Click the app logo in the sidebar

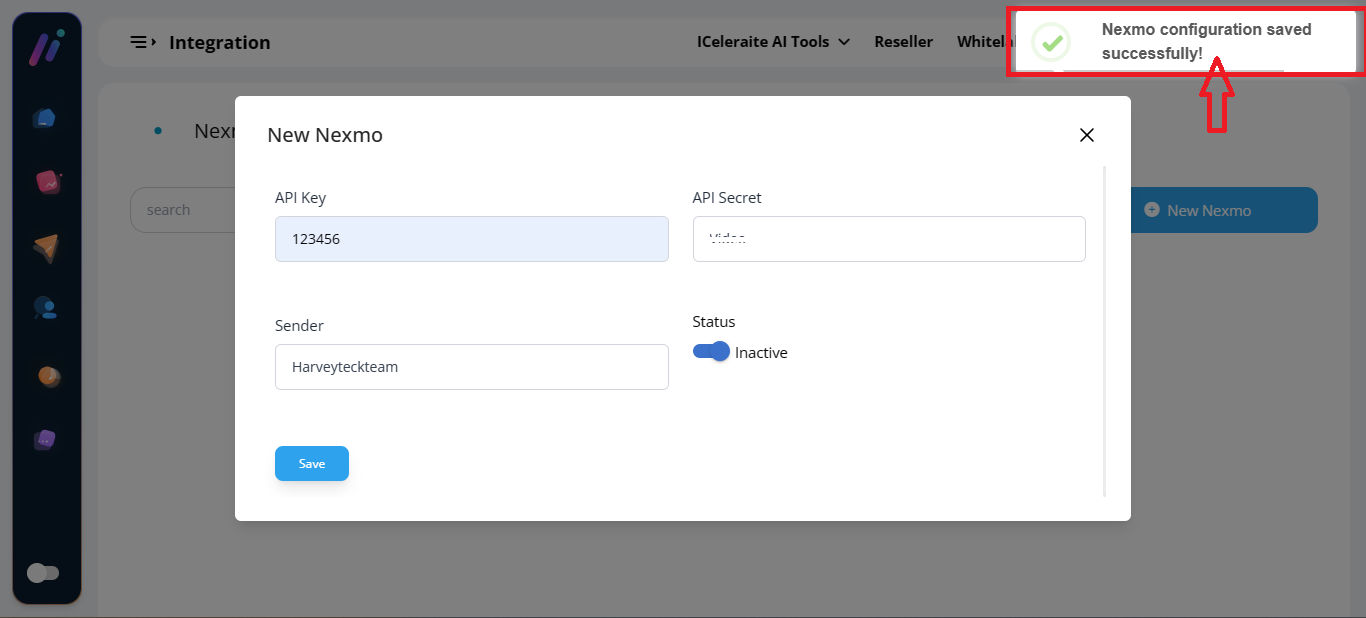(x=46, y=48)
